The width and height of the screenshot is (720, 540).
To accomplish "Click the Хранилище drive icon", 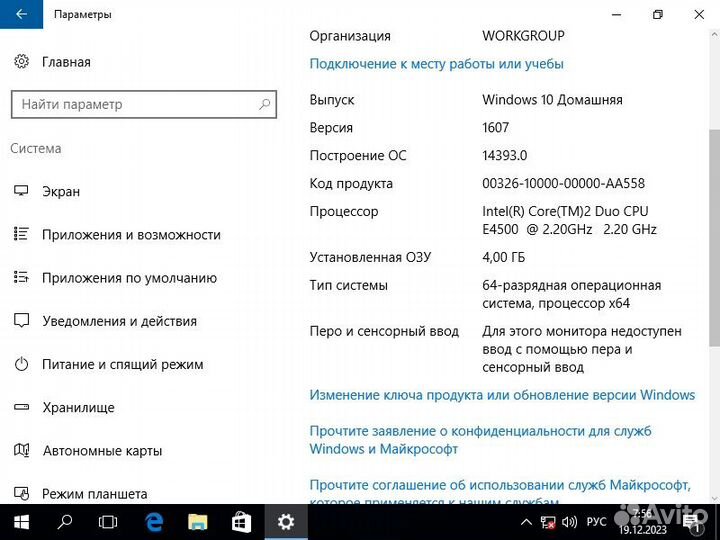I will tap(21, 407).
